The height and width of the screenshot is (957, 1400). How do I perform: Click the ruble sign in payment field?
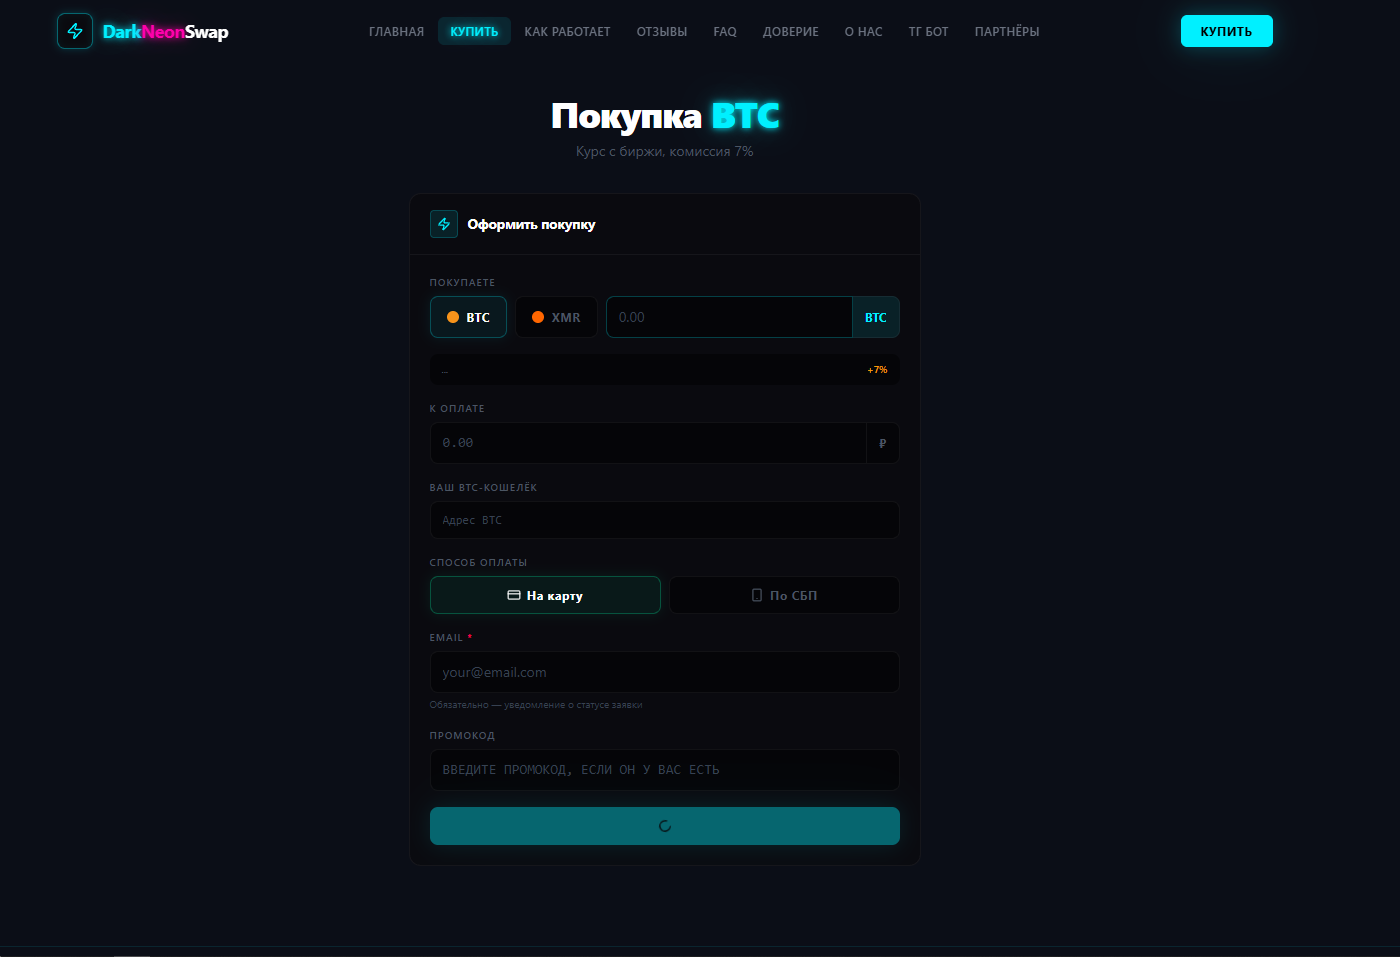[x=883, y=443]
